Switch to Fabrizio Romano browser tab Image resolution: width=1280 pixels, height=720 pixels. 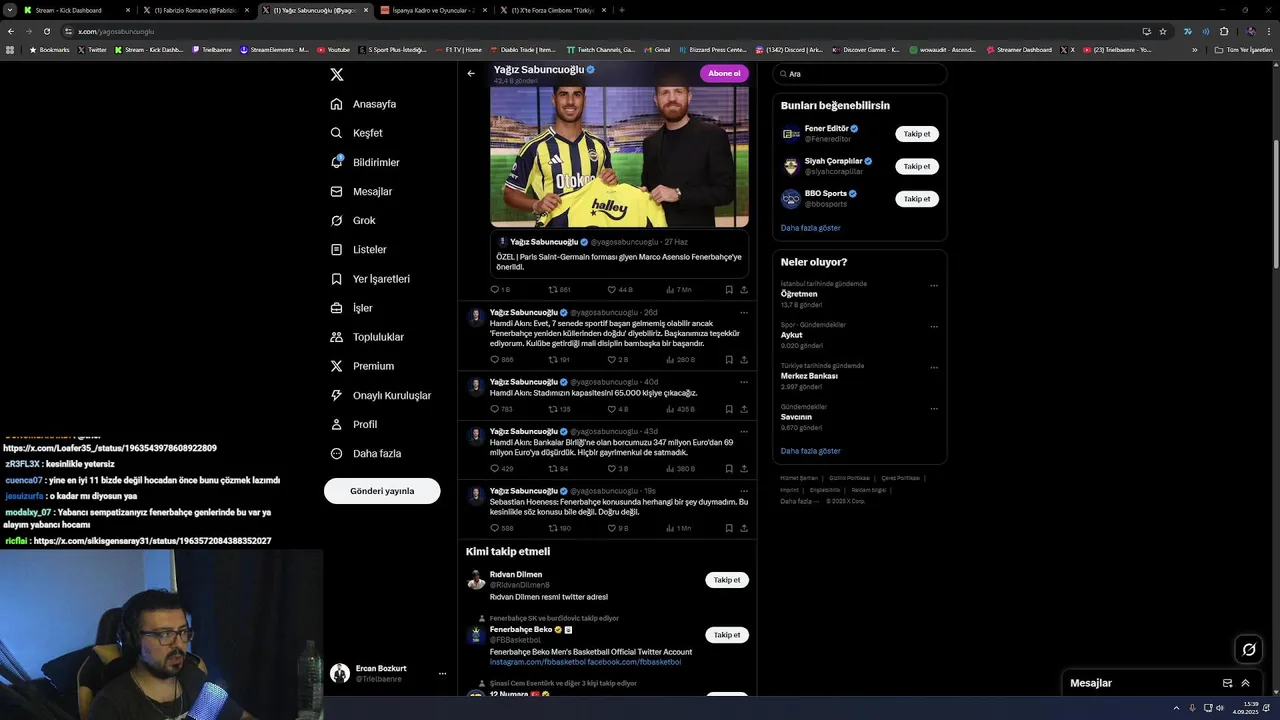pyautogui.click(x=195, y=10)
